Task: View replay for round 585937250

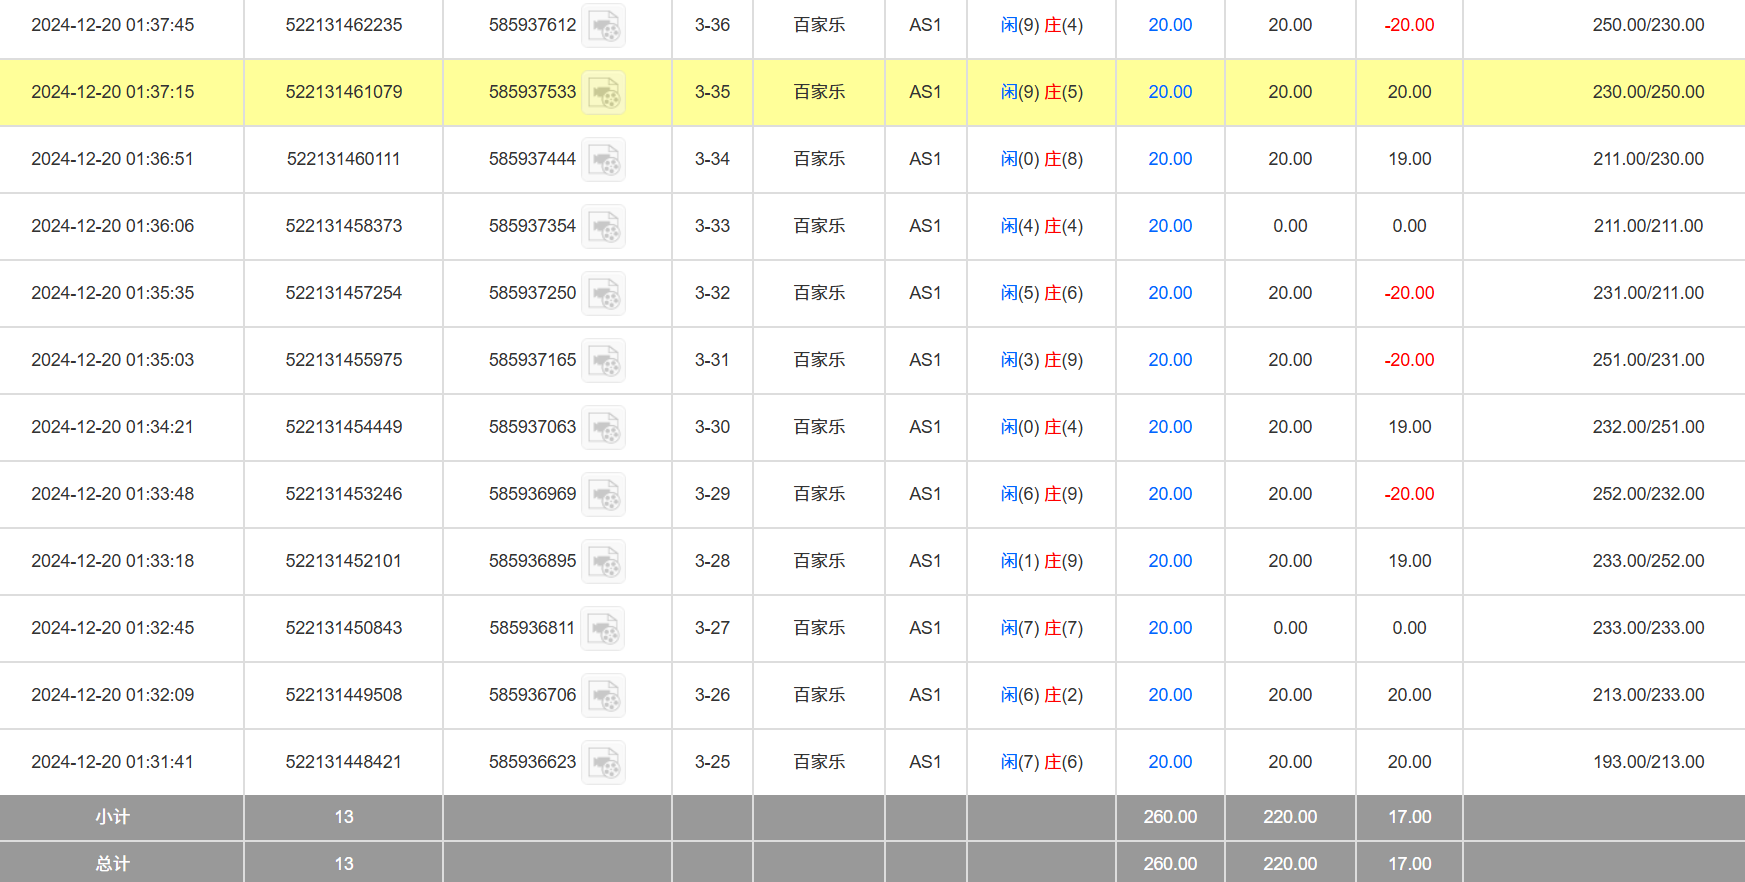Action: coord(604,294)
